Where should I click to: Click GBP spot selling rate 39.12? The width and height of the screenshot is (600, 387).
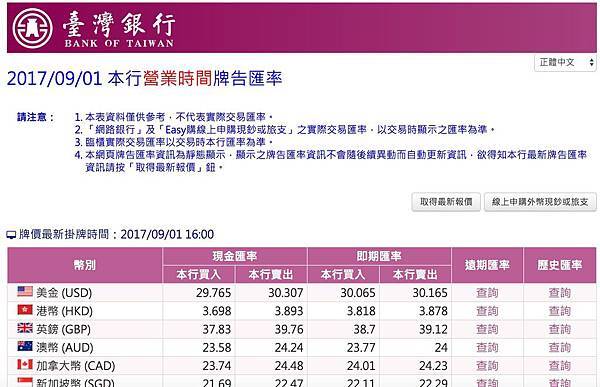coord(433,329)
